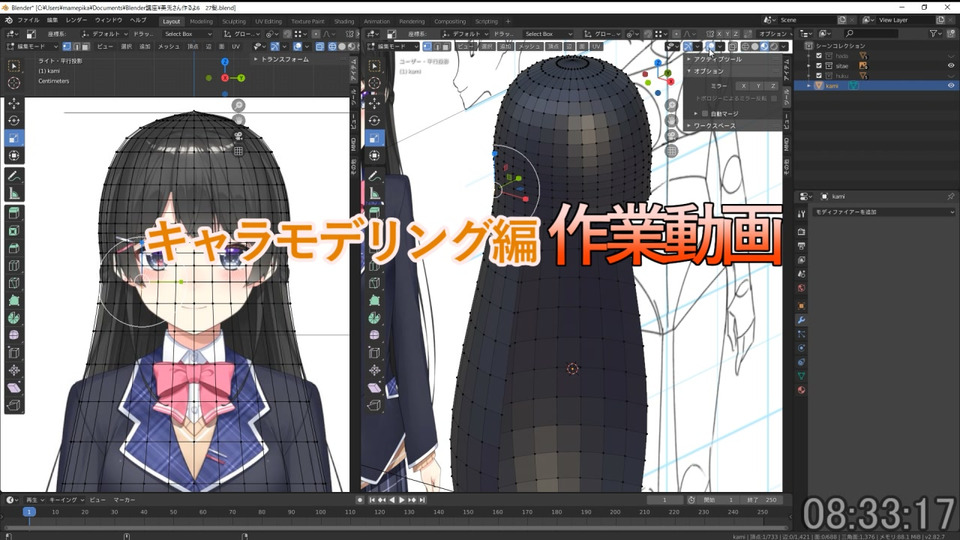Switch to the Sculpting workspace tab
This screenshot has width=960, height=540.
[x=234, y=21]
